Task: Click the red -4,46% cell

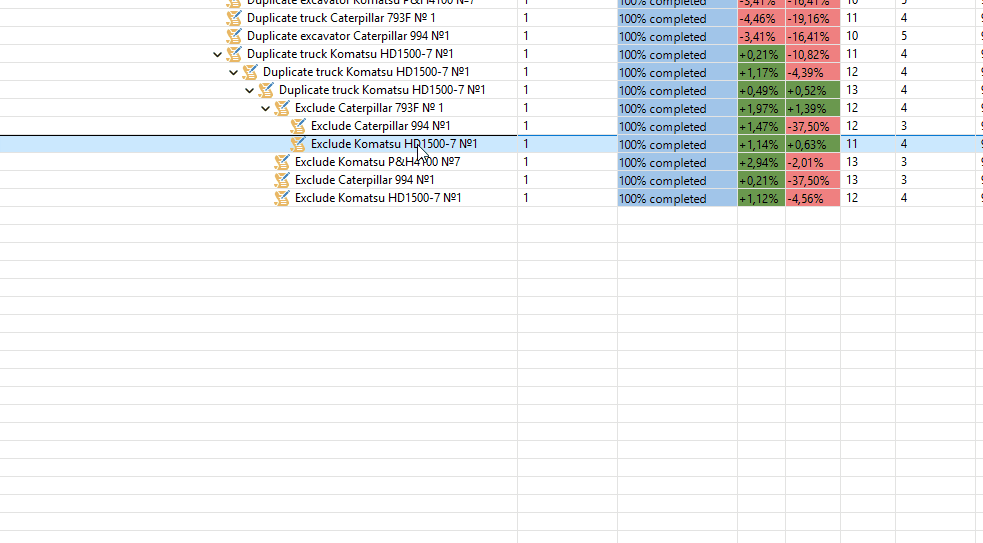Action: [761, 19]
